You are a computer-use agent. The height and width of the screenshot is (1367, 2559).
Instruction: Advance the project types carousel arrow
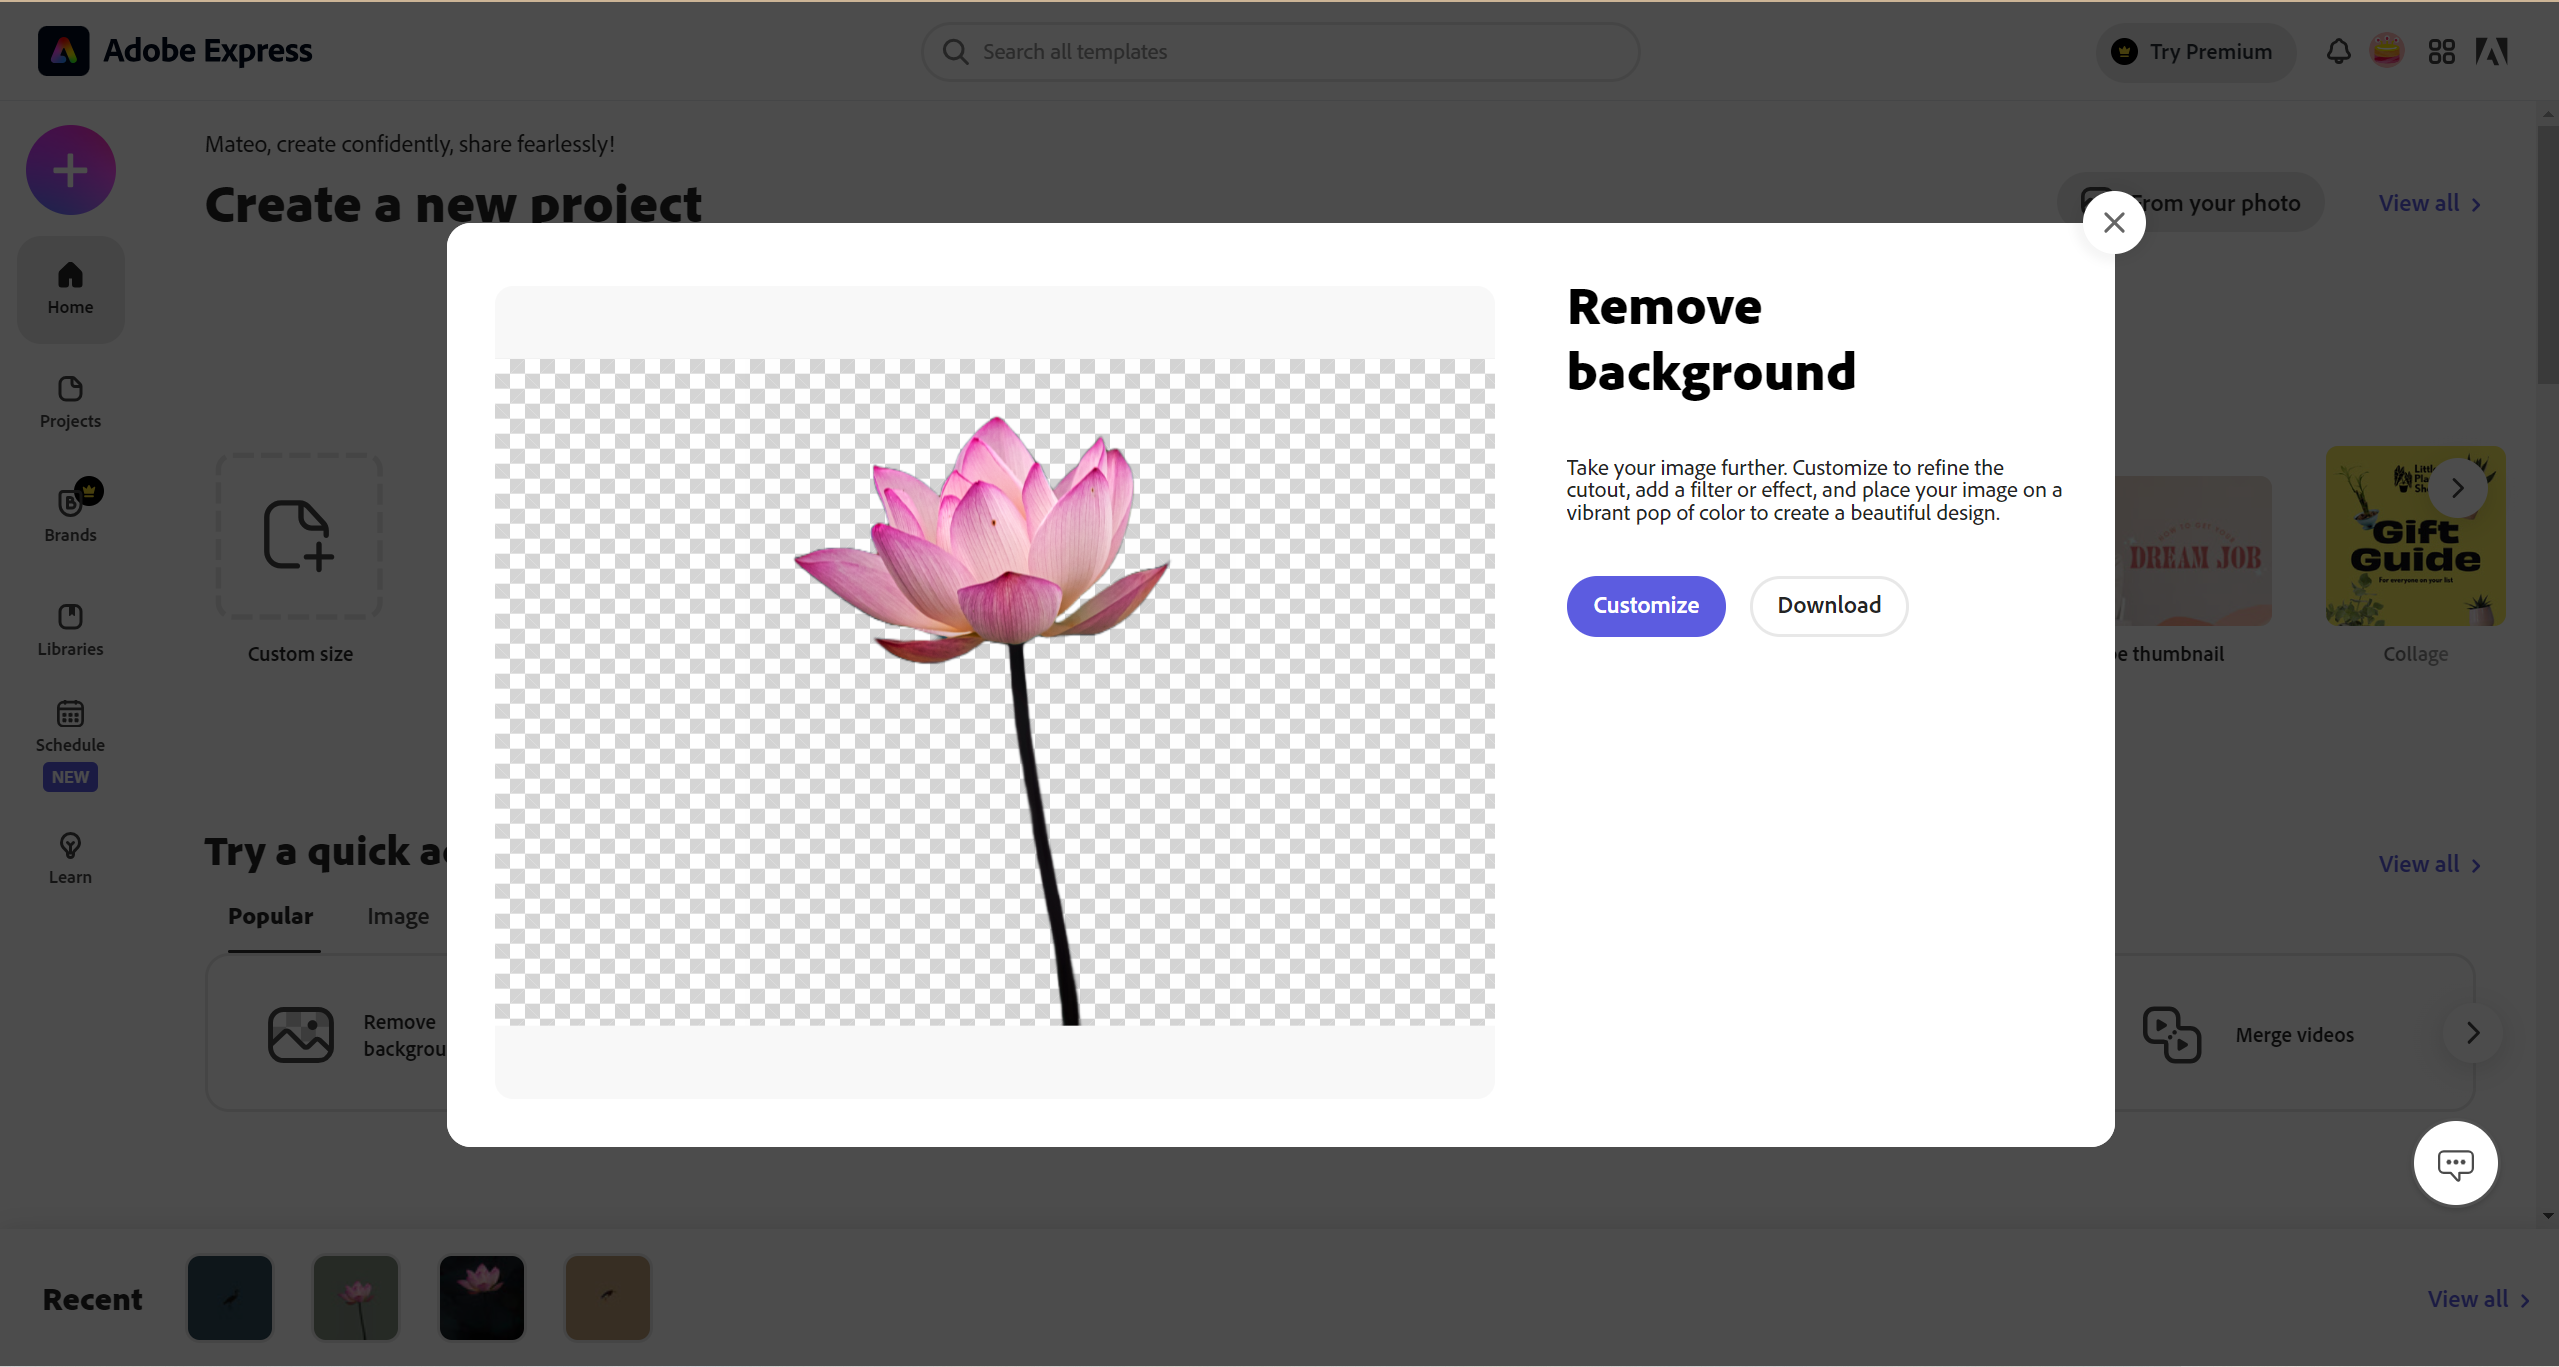point(2457,488)
